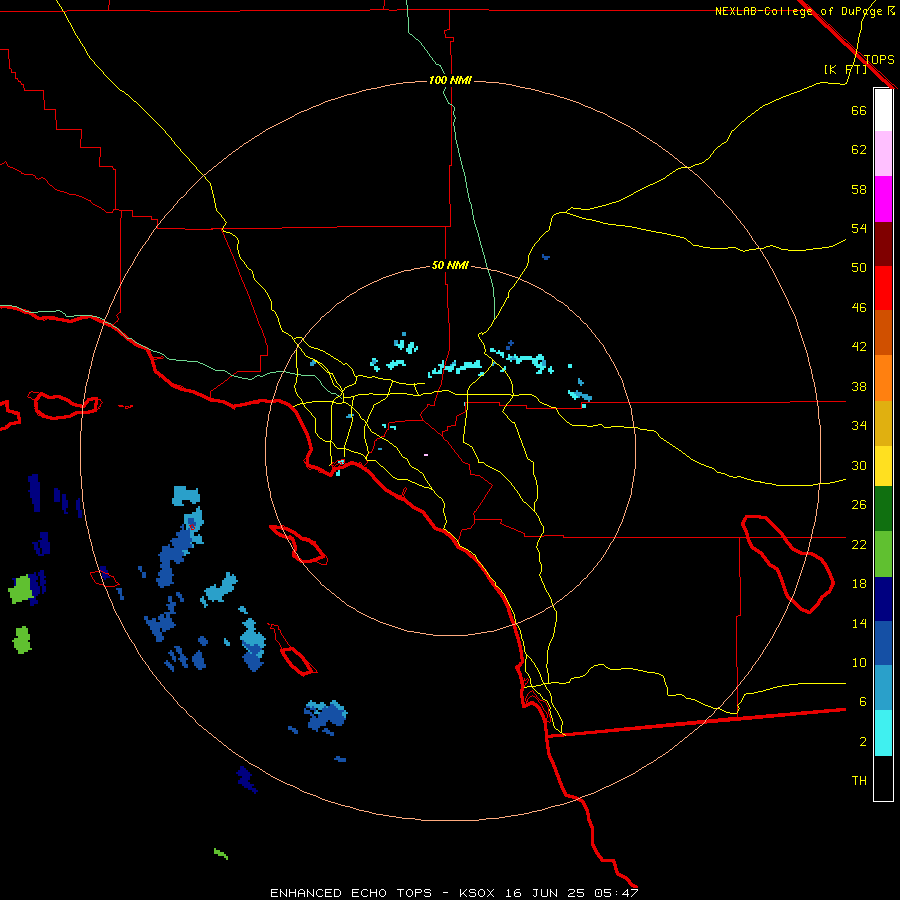Click the "62" legend value

[859, 150]
